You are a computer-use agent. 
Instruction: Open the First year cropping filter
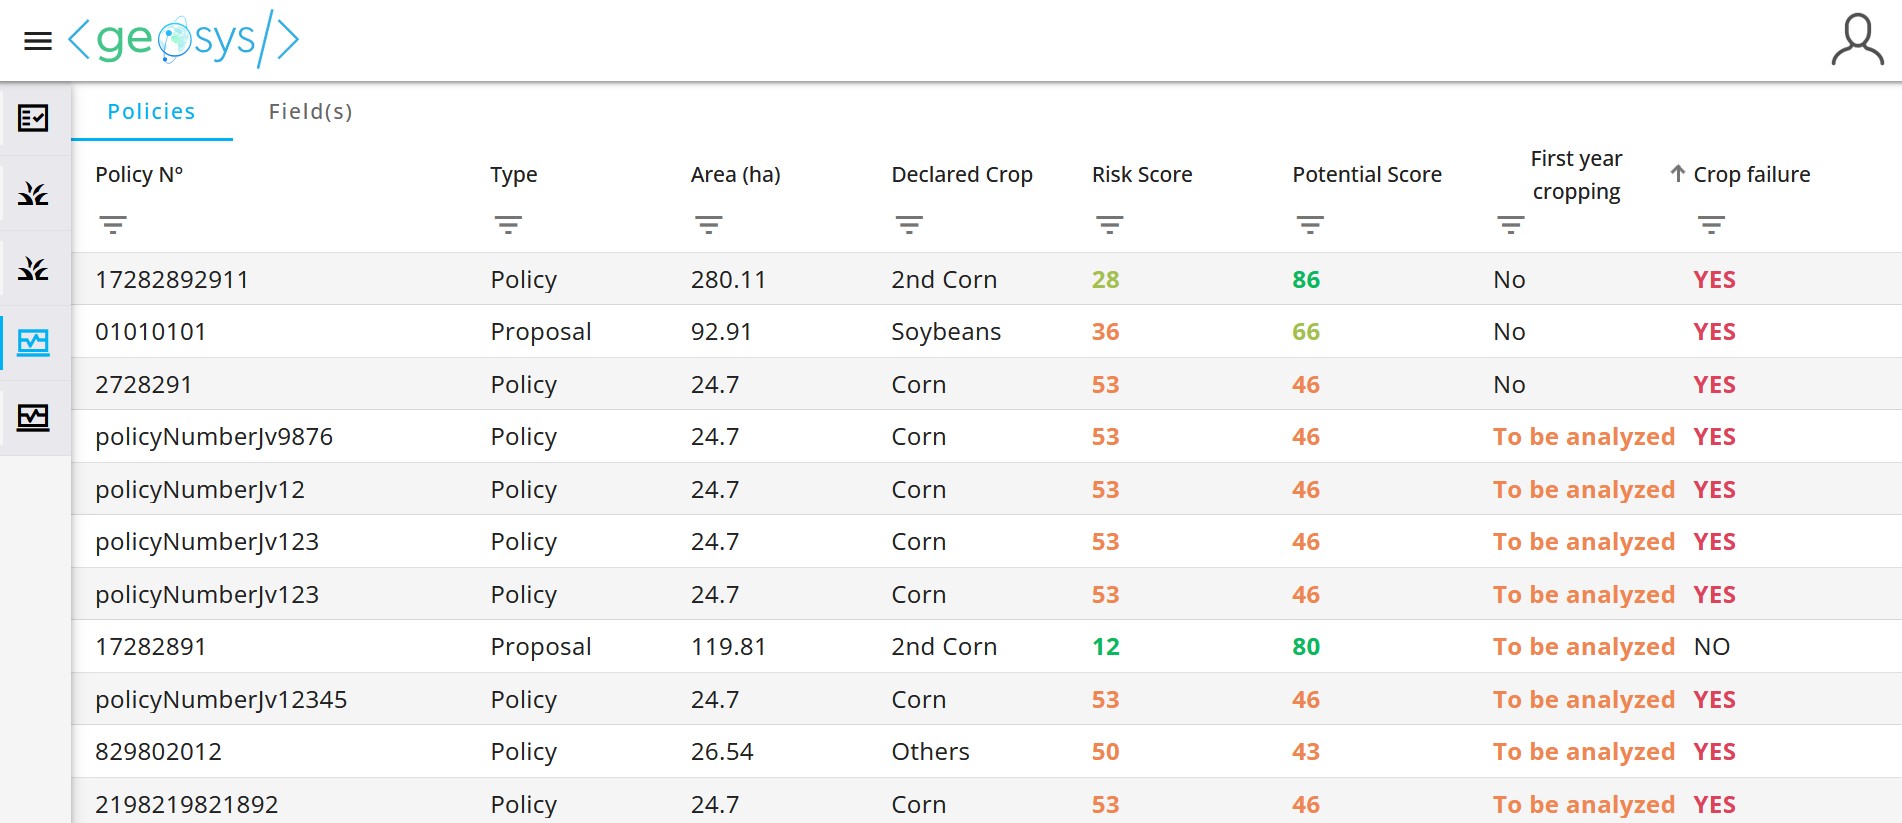coord(1510,225)
